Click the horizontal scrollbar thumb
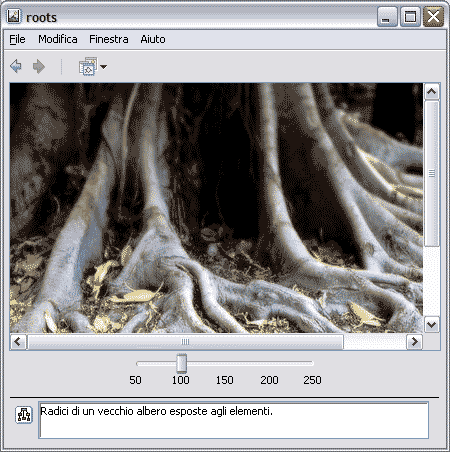Viewport: 450px width, 452px height. coord(185,342)
